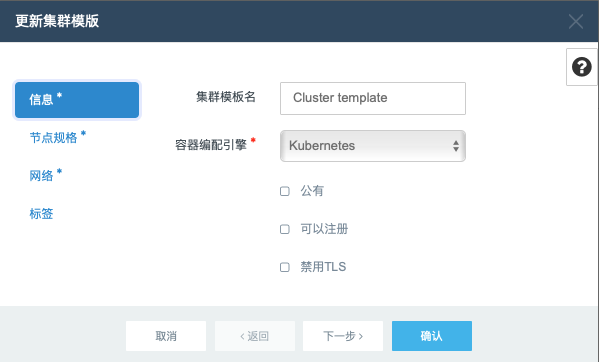Open the help question mark icon

tap(581, 67)
